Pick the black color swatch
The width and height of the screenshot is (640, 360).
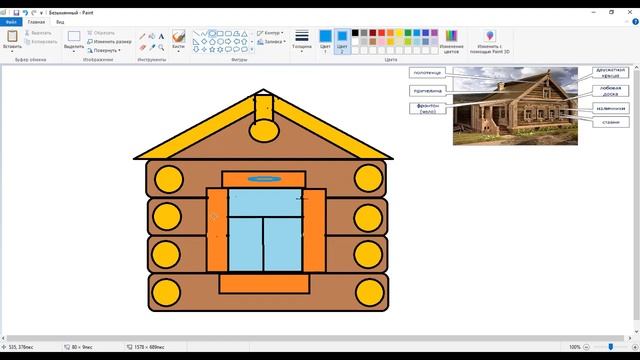(355, 33)
